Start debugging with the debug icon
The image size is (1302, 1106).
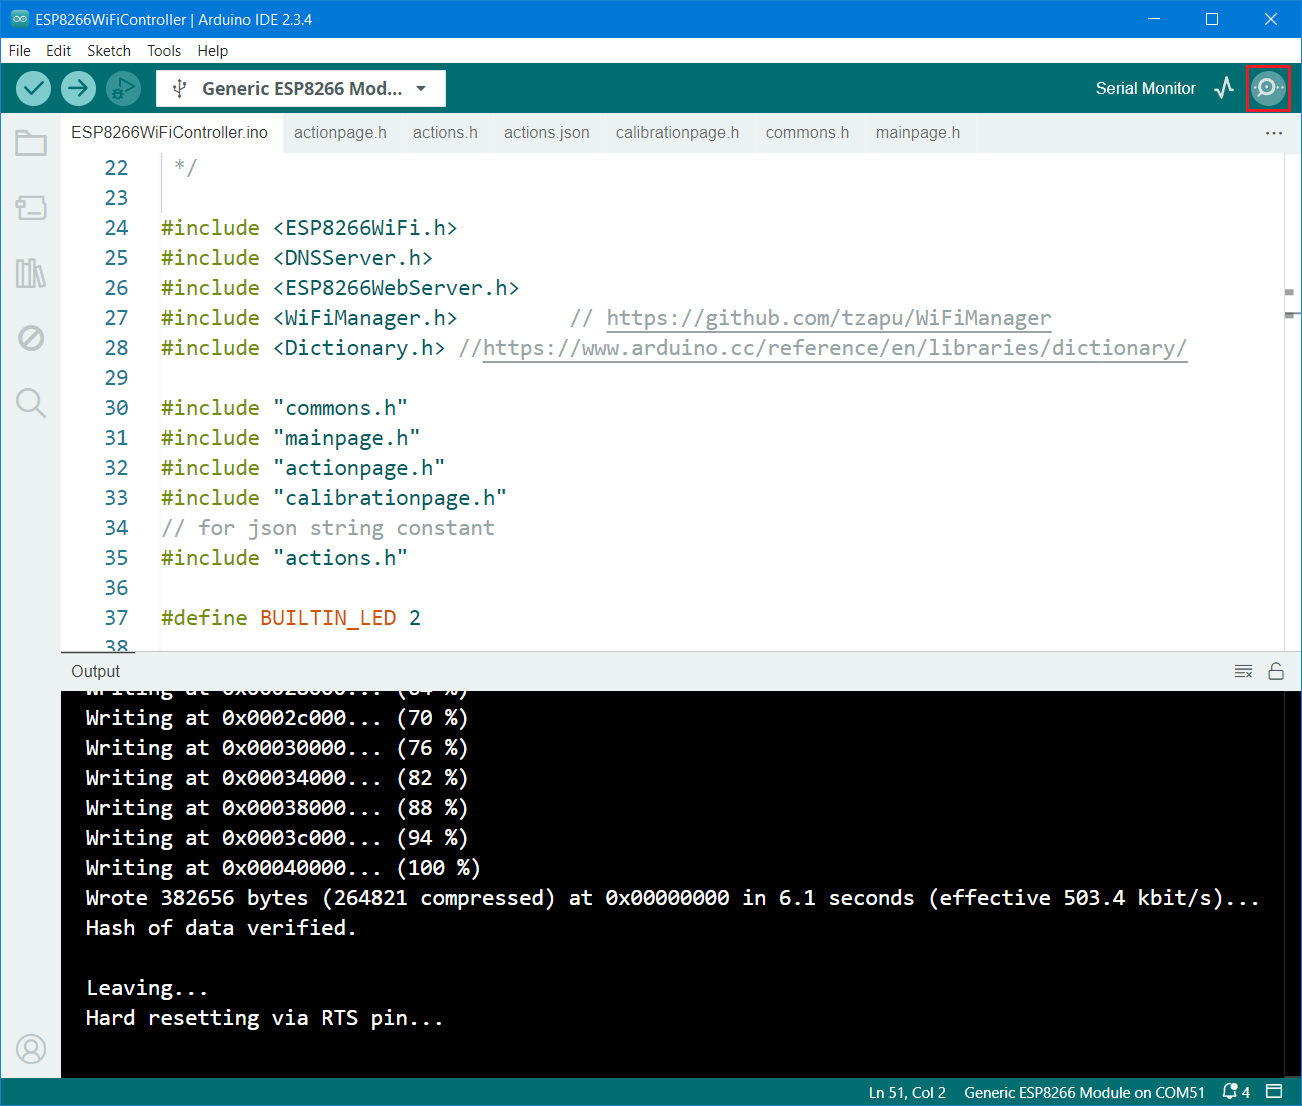[x=122, y=88]
